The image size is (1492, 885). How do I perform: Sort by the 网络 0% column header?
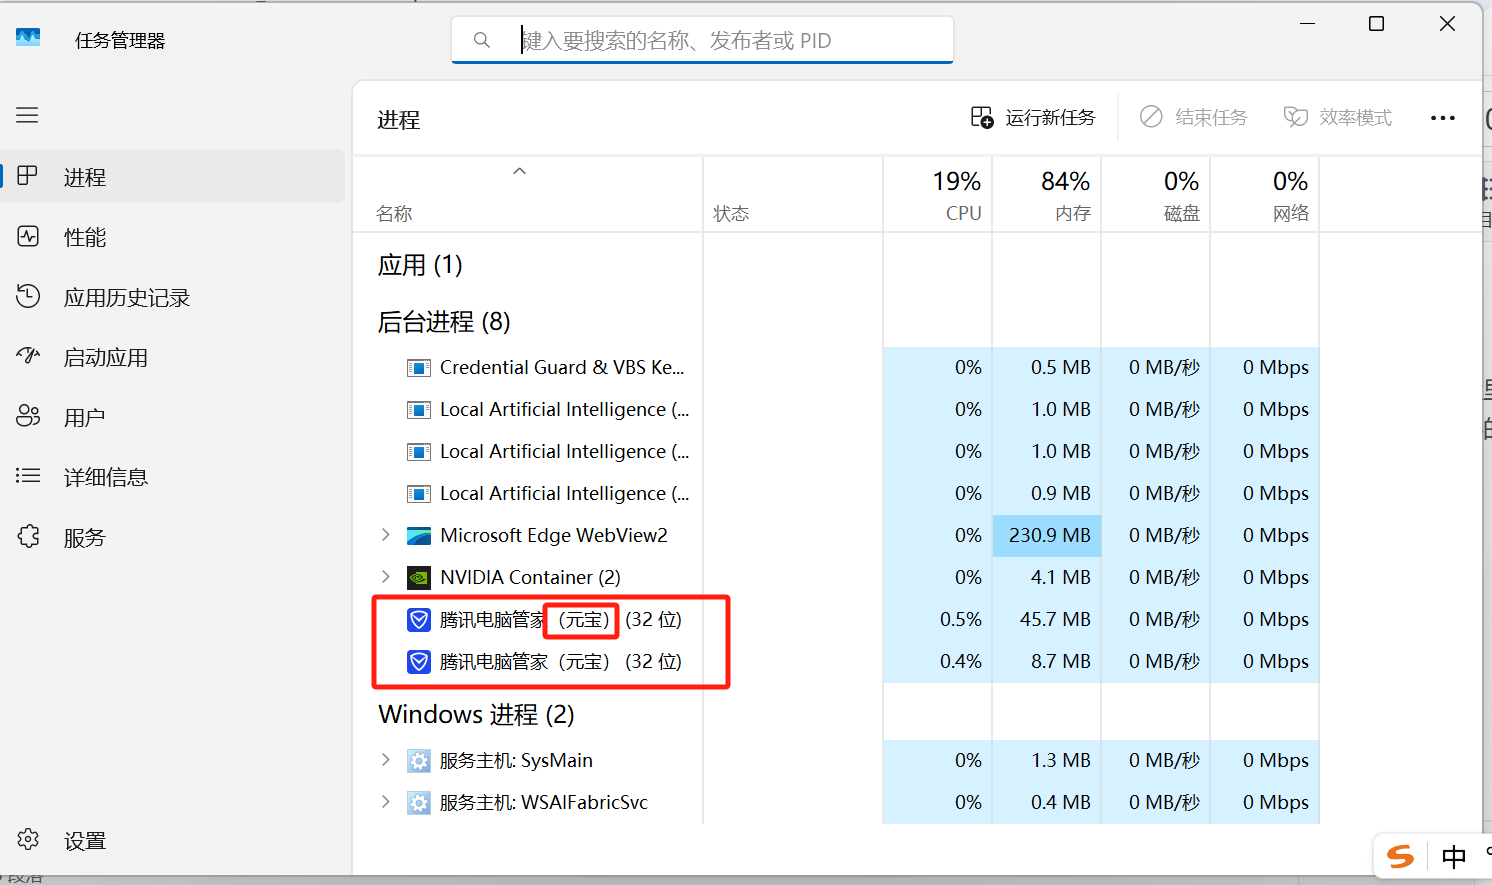pyautogui.click(x=1265, y=195)
